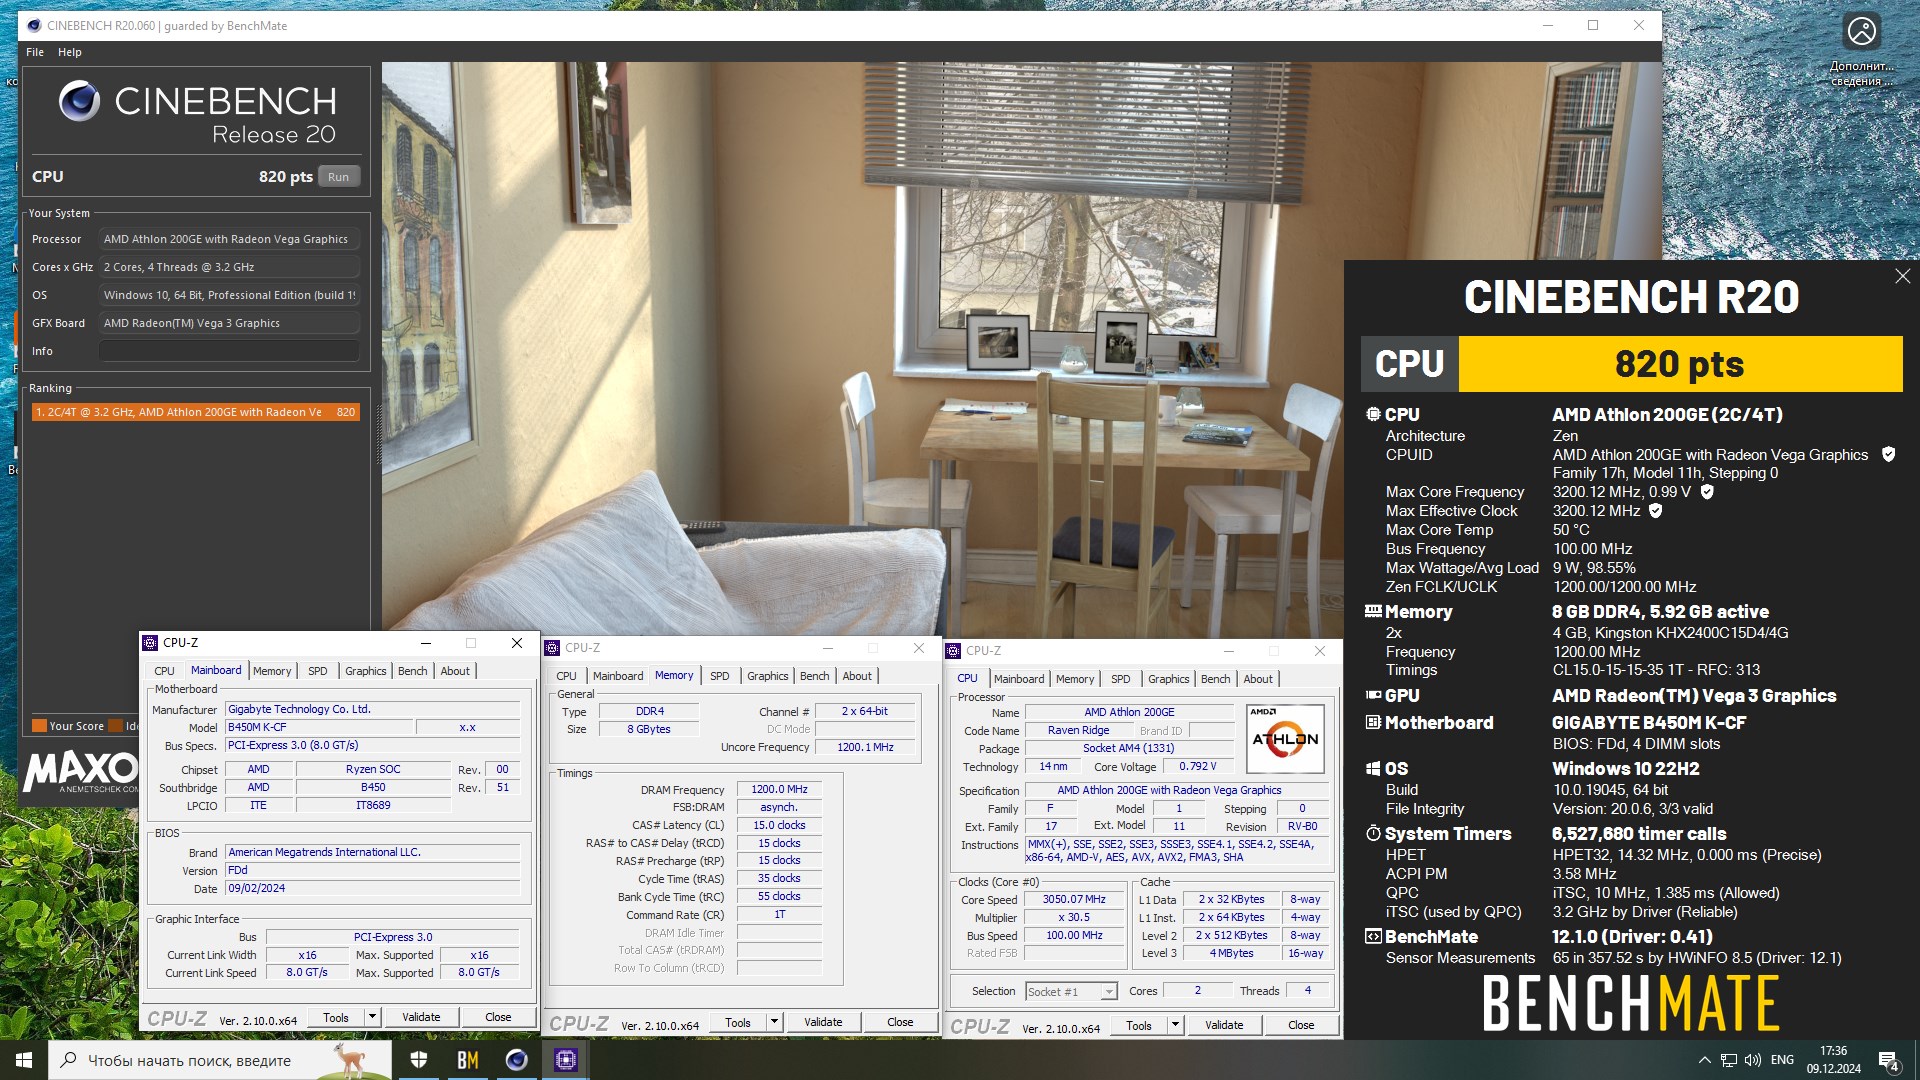The height and width of the screenshot is (1080, 1920).
Task: Click the CPU section chip icon in BenchMate
Action: (x=1373, y=414)
